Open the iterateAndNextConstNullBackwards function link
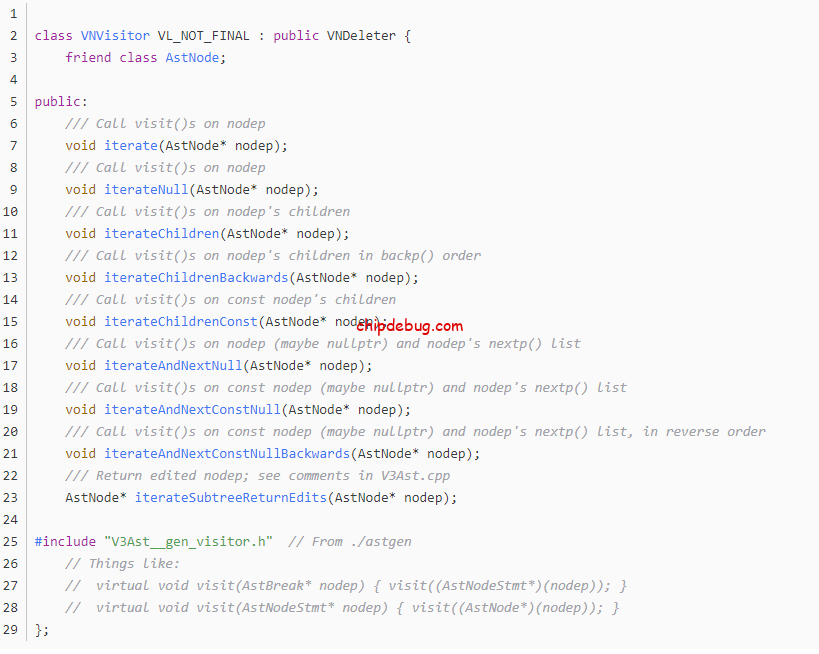This screenshot has height=654, width=819. tap(227, 453)
